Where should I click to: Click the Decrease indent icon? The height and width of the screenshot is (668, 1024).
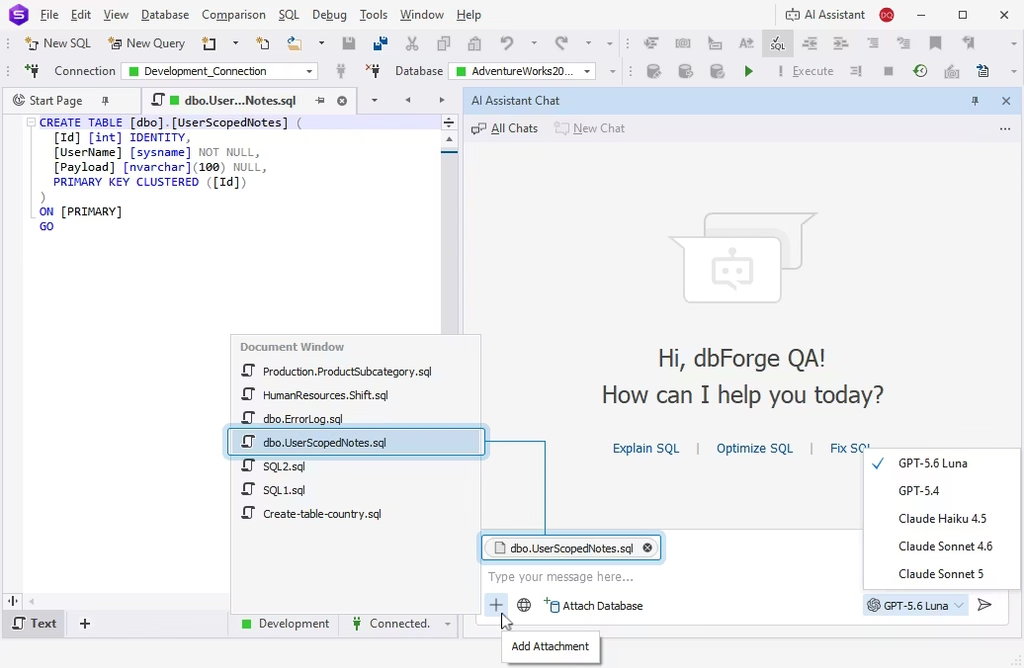coord(809,43)
